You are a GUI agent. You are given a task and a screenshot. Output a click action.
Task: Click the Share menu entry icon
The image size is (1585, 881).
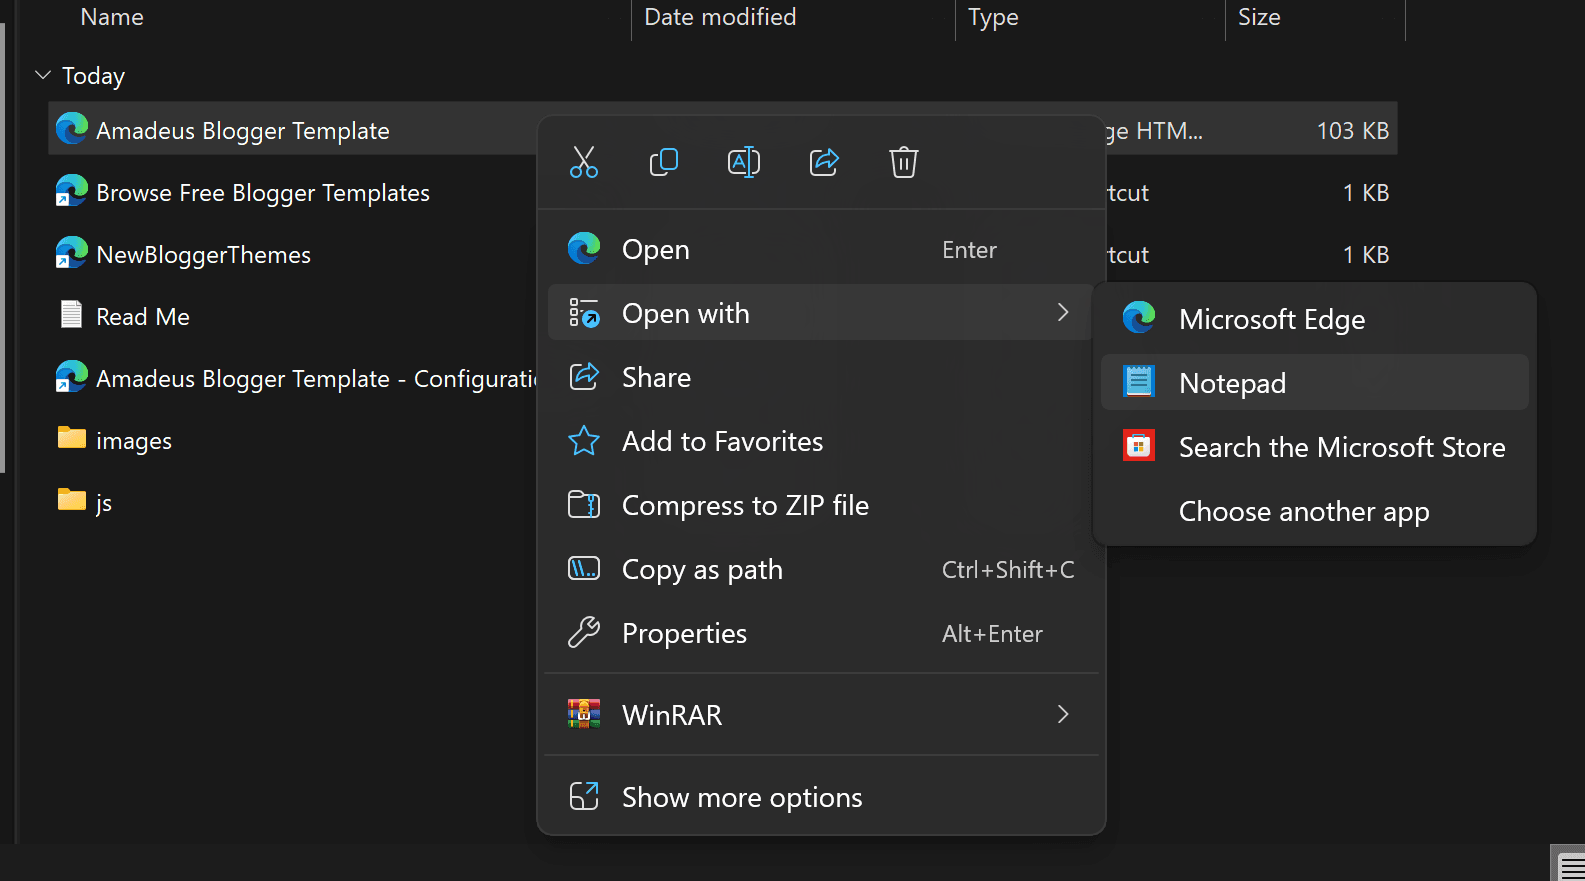[584, 376]
